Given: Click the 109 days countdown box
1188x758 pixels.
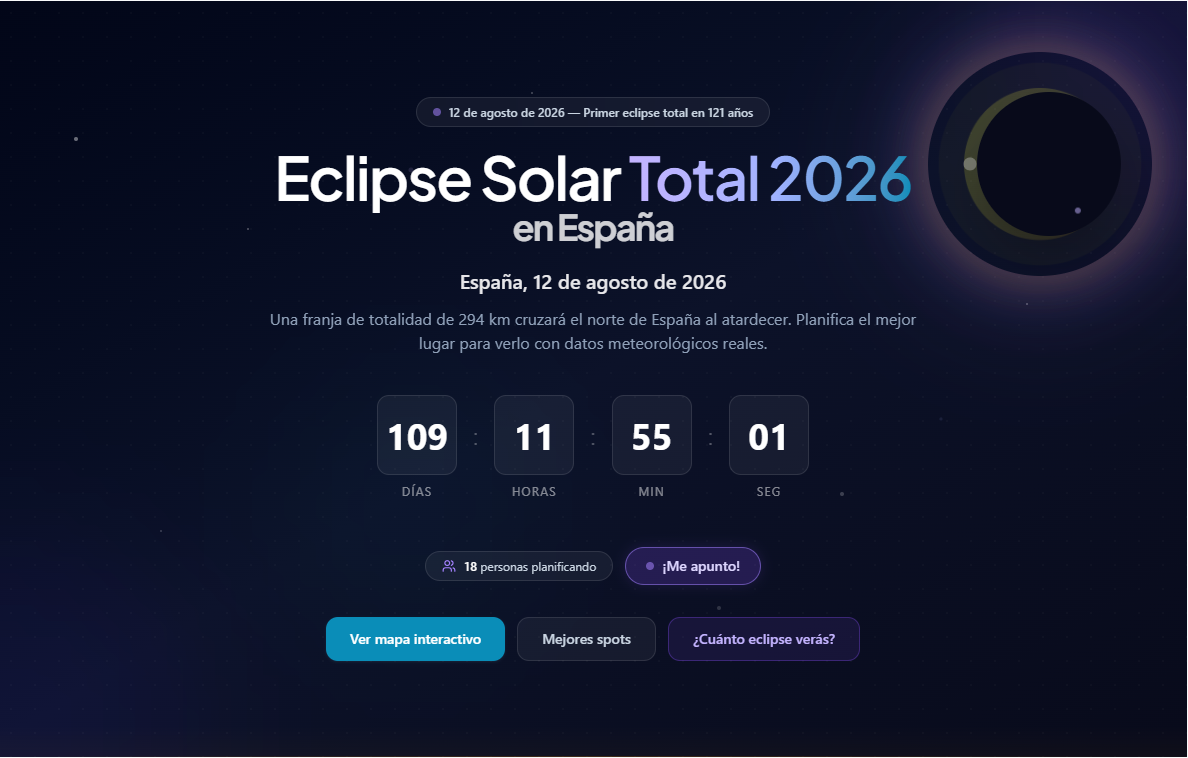Looking at the screenshot, I should (416, 435).
